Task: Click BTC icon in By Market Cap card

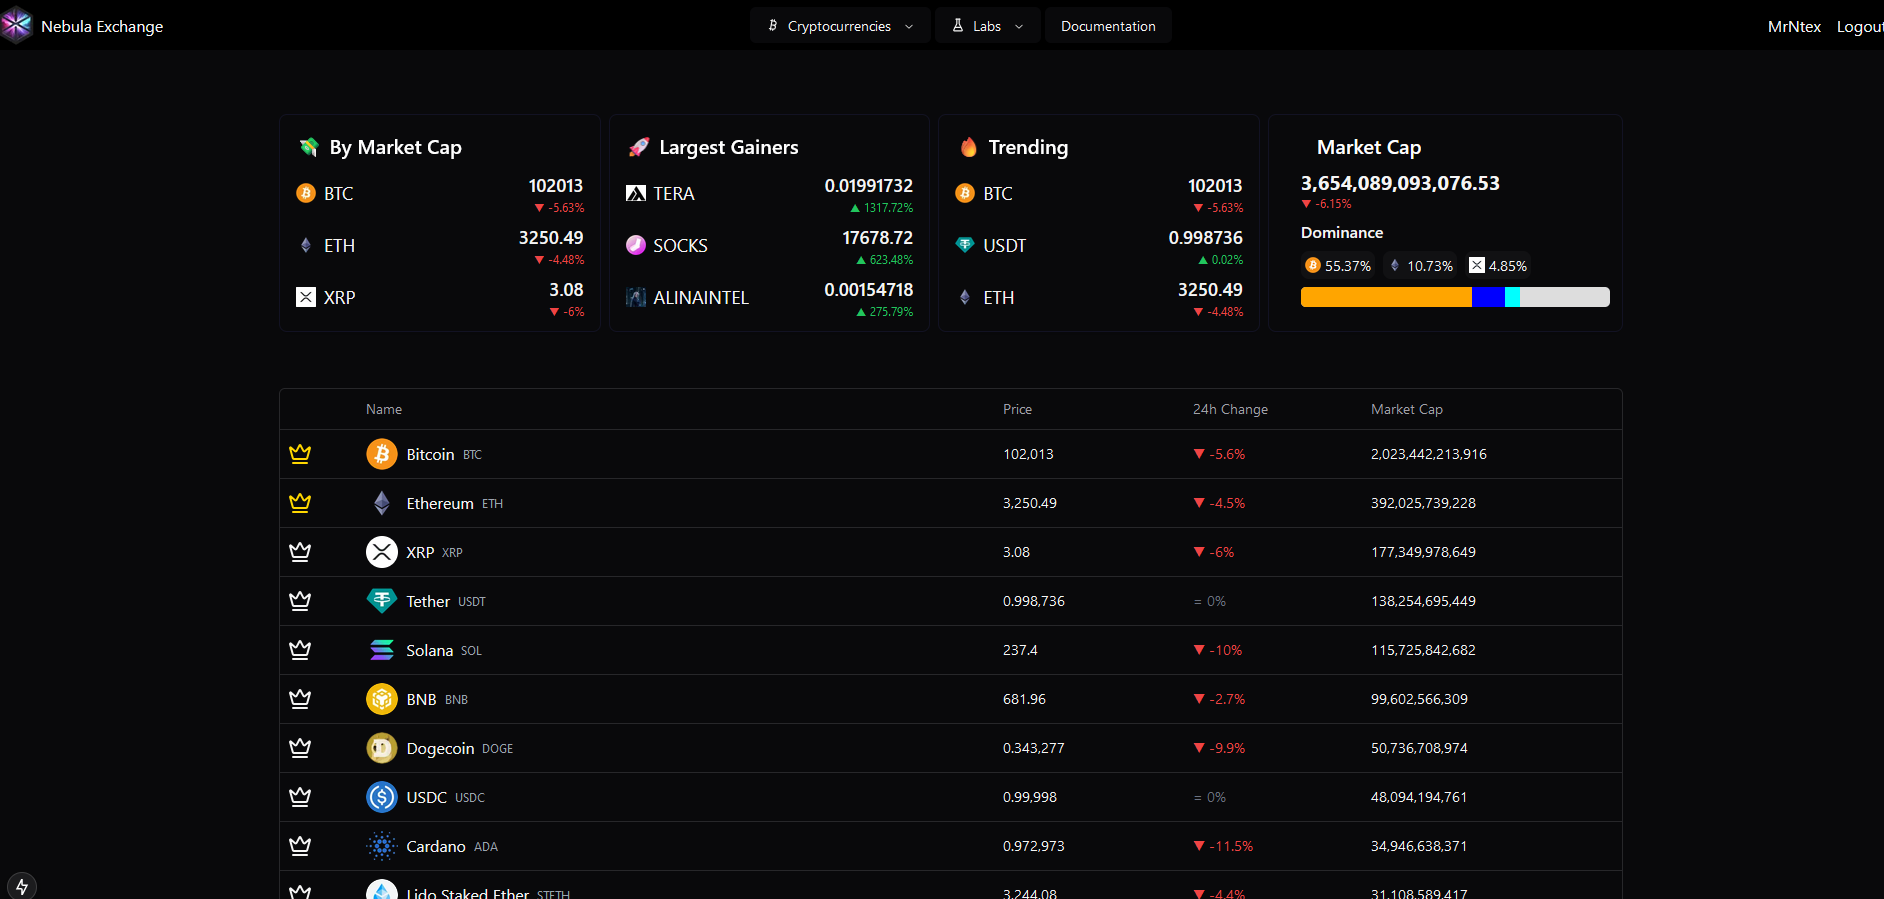Action: pos(306,193)
